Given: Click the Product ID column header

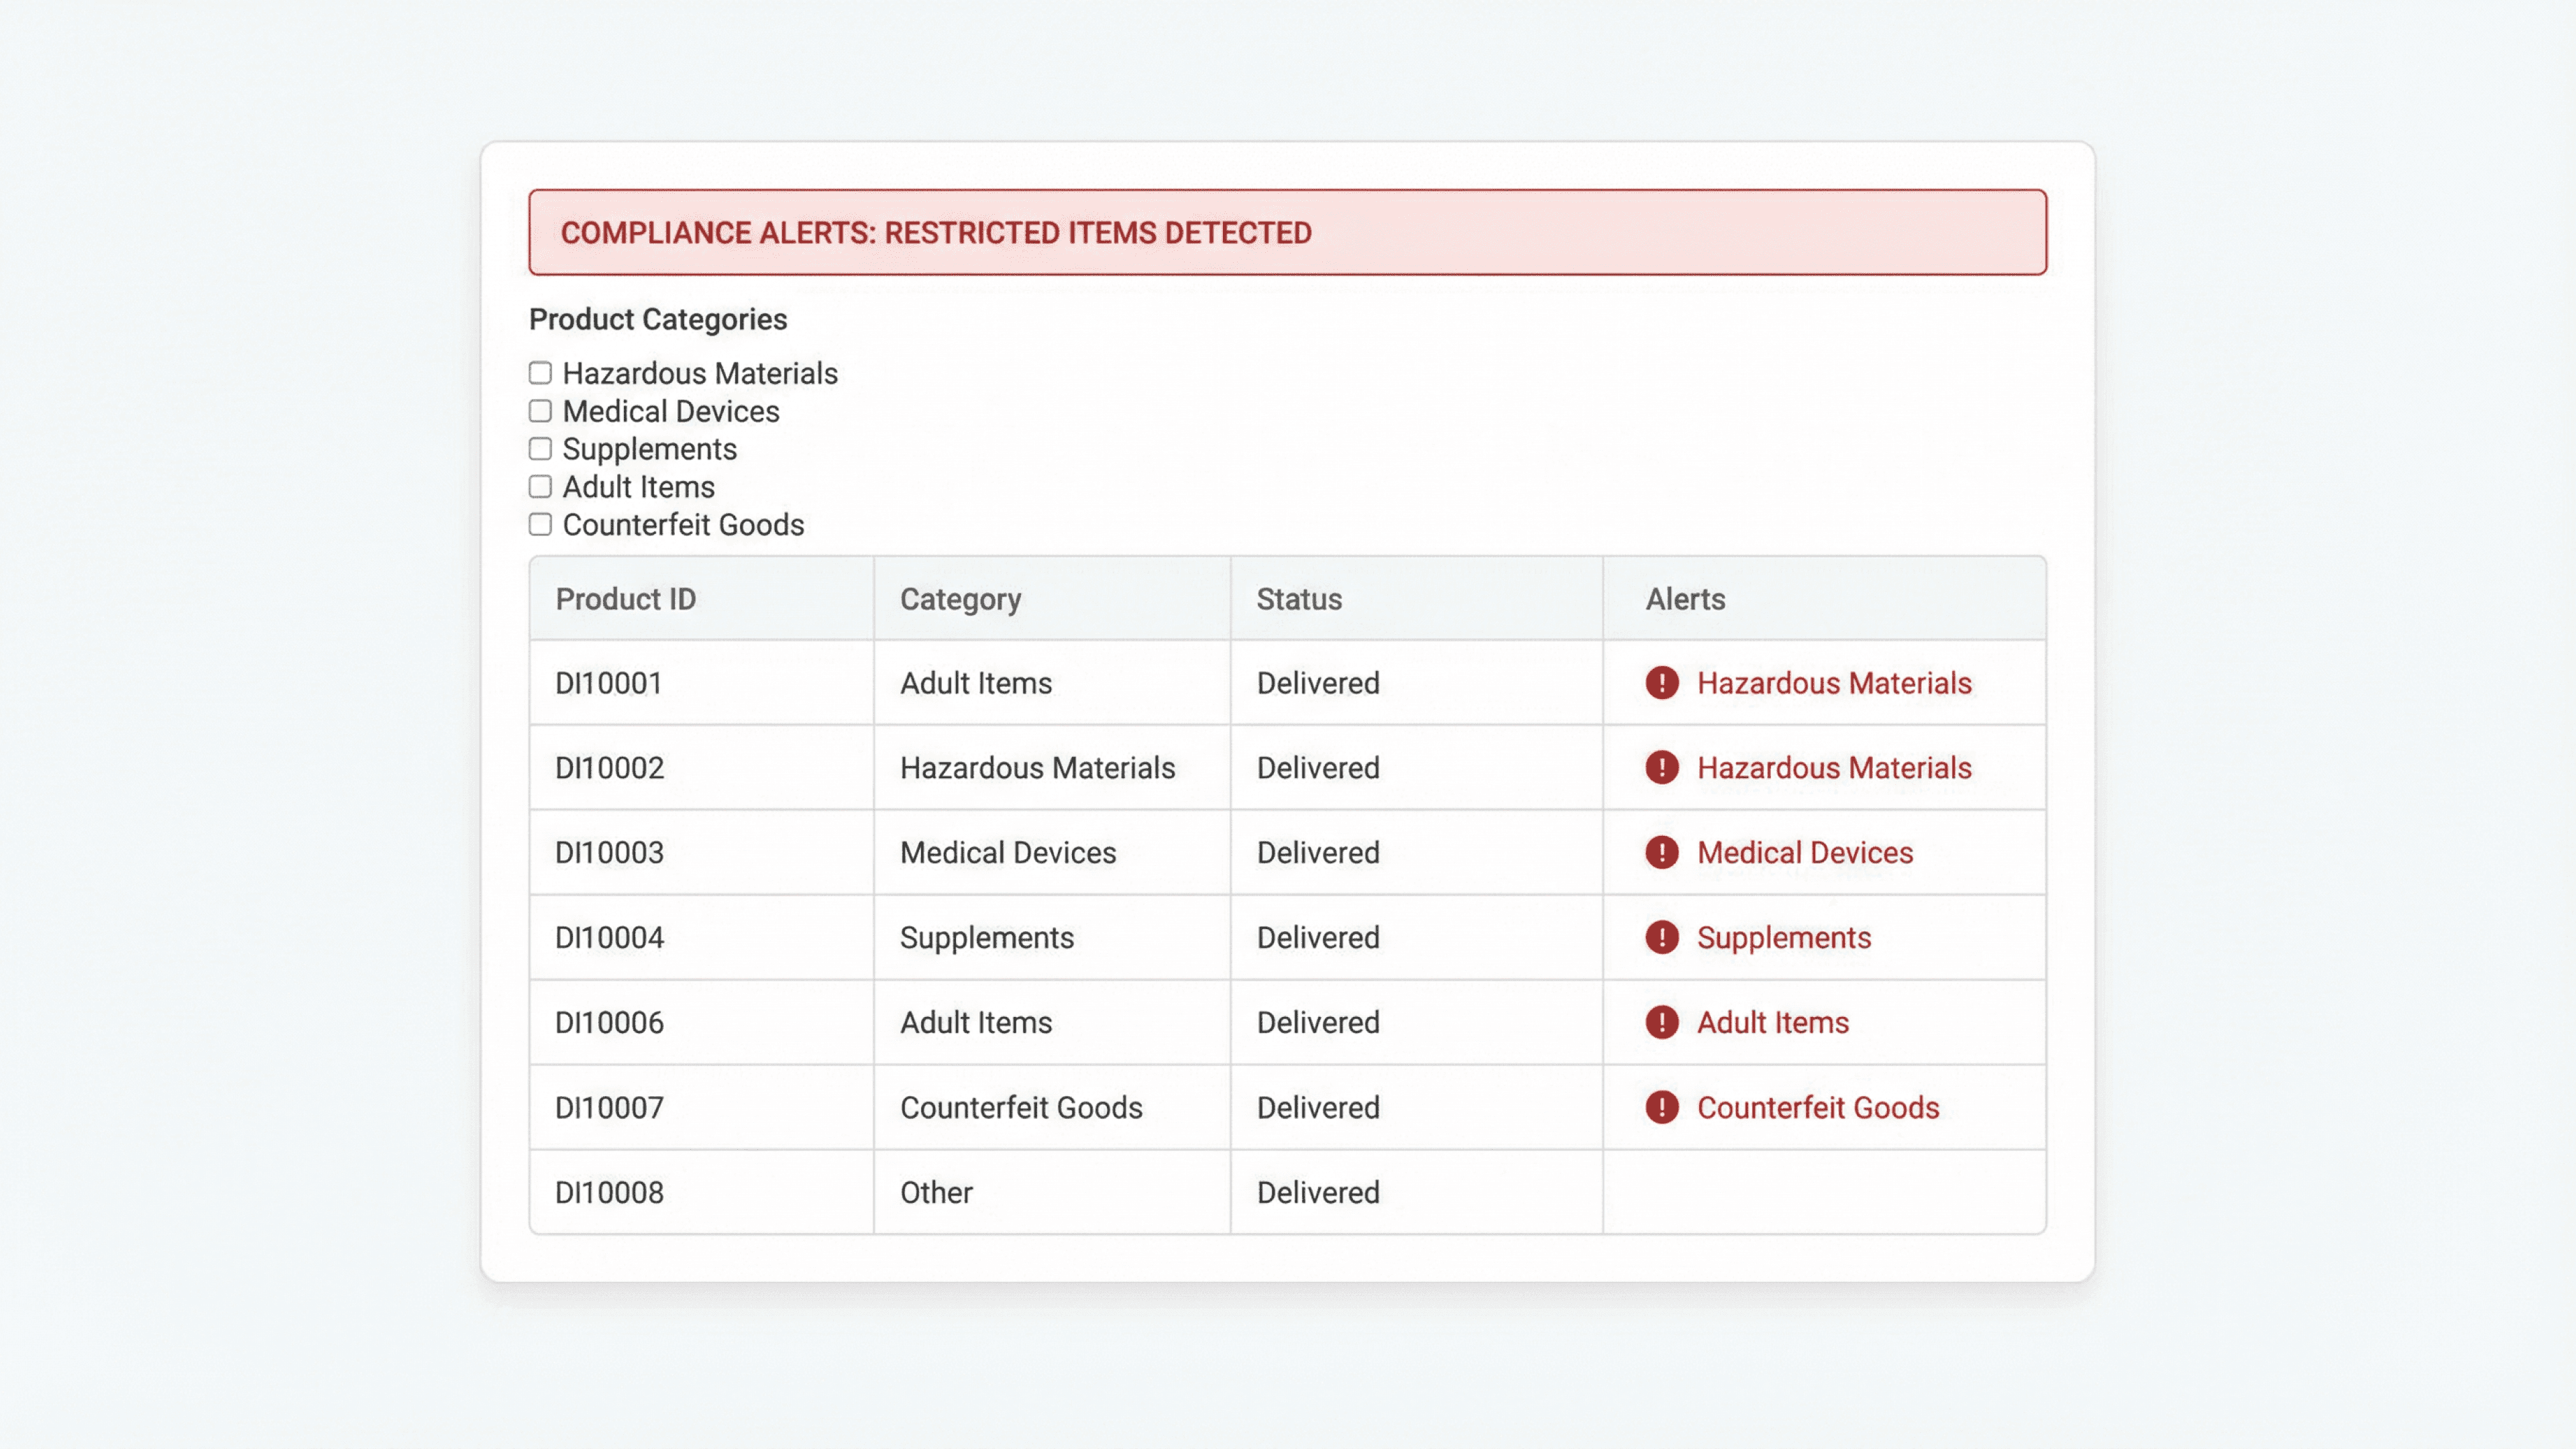Looking at the screenshot, I should [626, 599].
